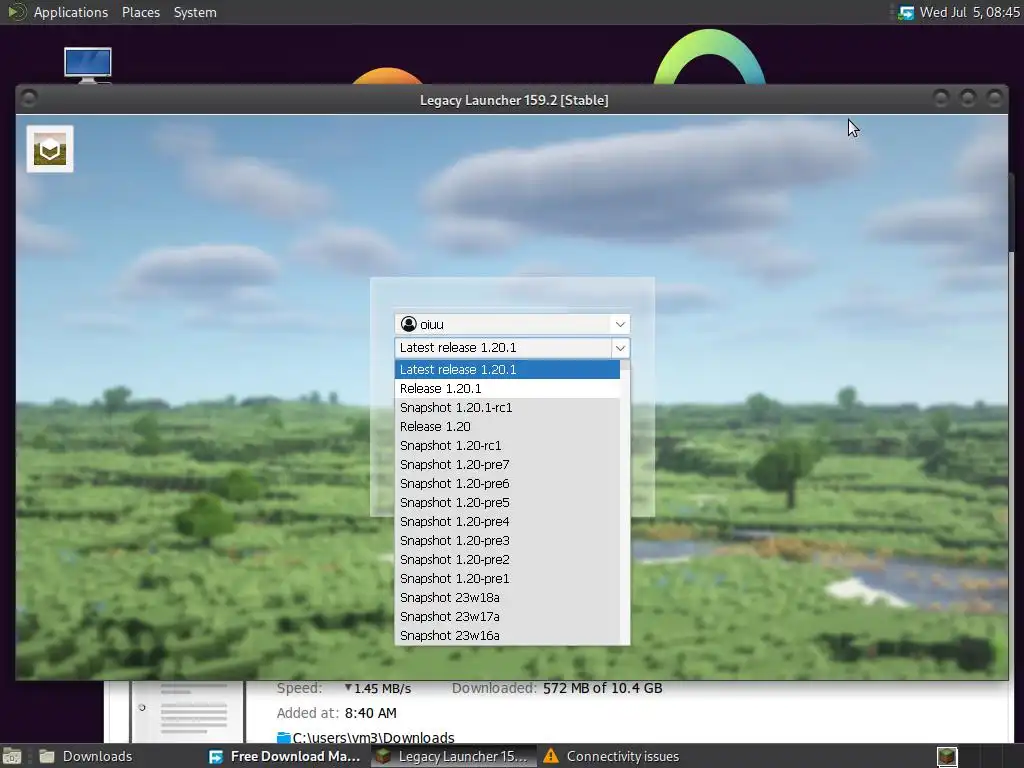Select Snapshot 1.20-pre3

507,540
